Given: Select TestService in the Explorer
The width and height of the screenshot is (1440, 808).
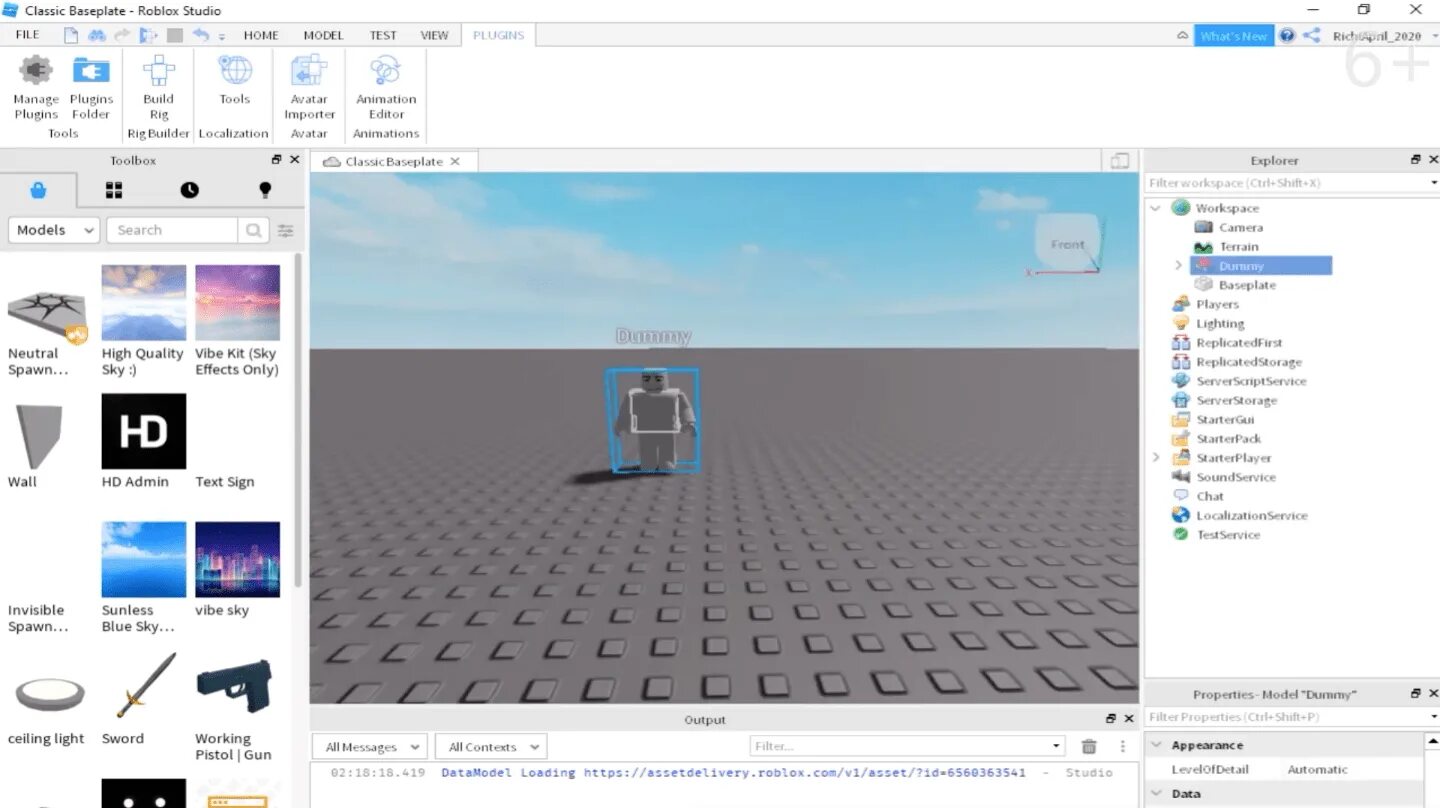Looking at the screenshot, I should [x=1228, y=535].
